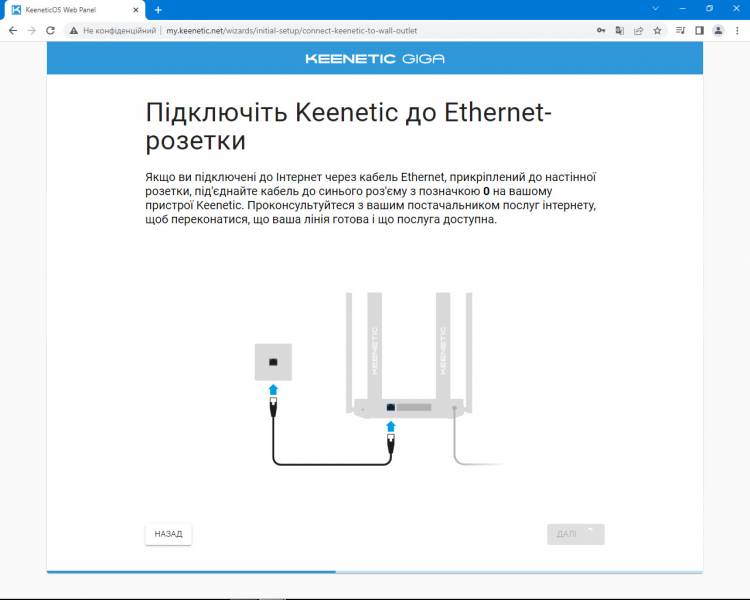The height and width of the screenshot is (600, 750).
Task: Reload the page with refresh icon
Action: [50, 31]
